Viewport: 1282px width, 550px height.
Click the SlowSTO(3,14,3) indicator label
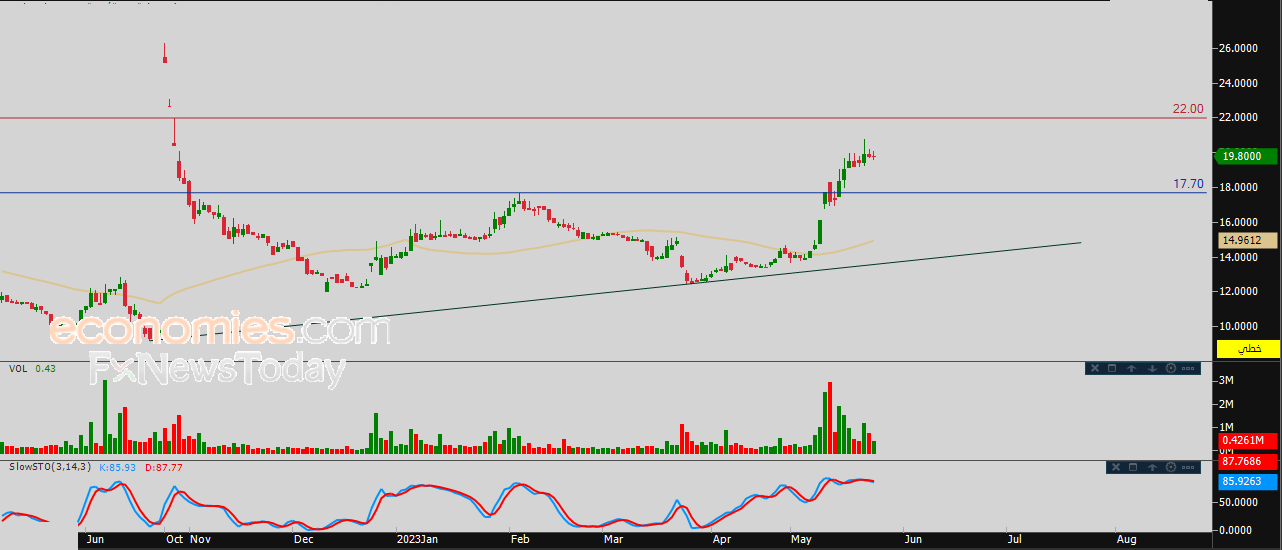[50, 467]
